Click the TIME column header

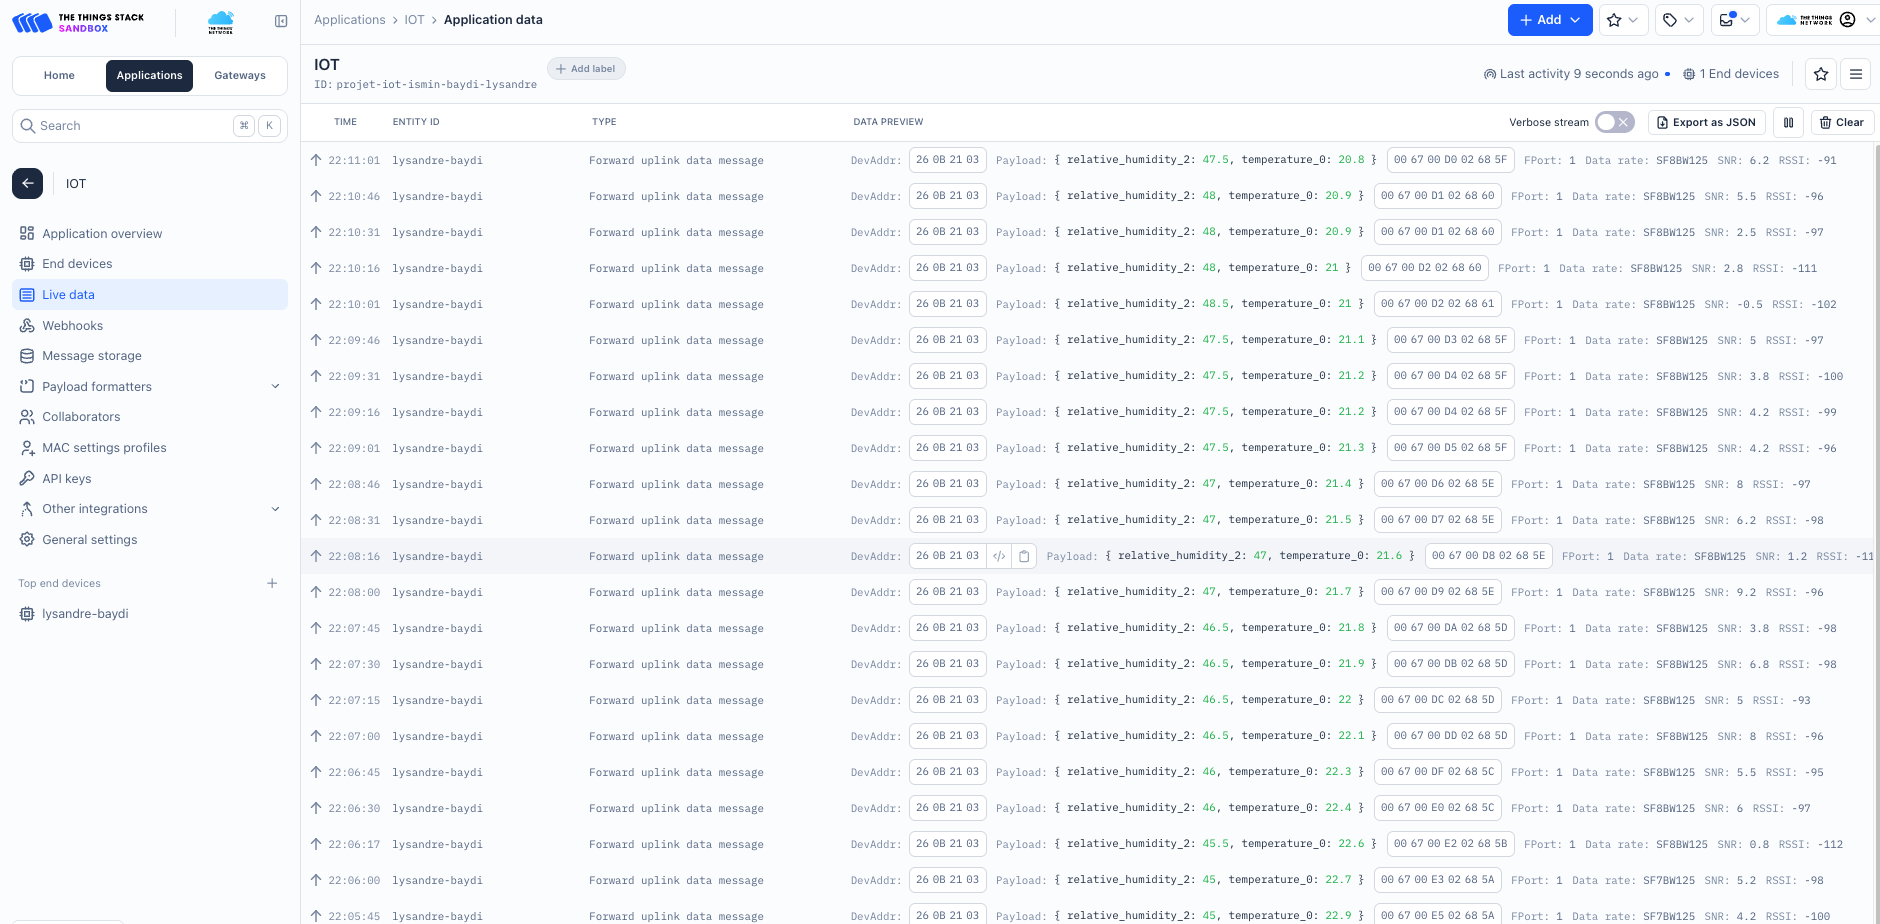[345, 122]
